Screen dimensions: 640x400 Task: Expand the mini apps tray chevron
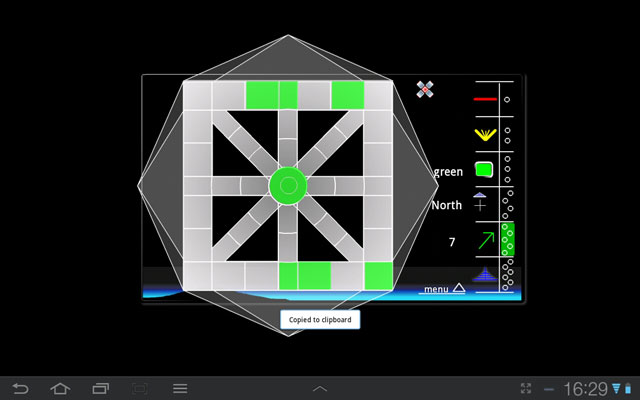point(320,389)
